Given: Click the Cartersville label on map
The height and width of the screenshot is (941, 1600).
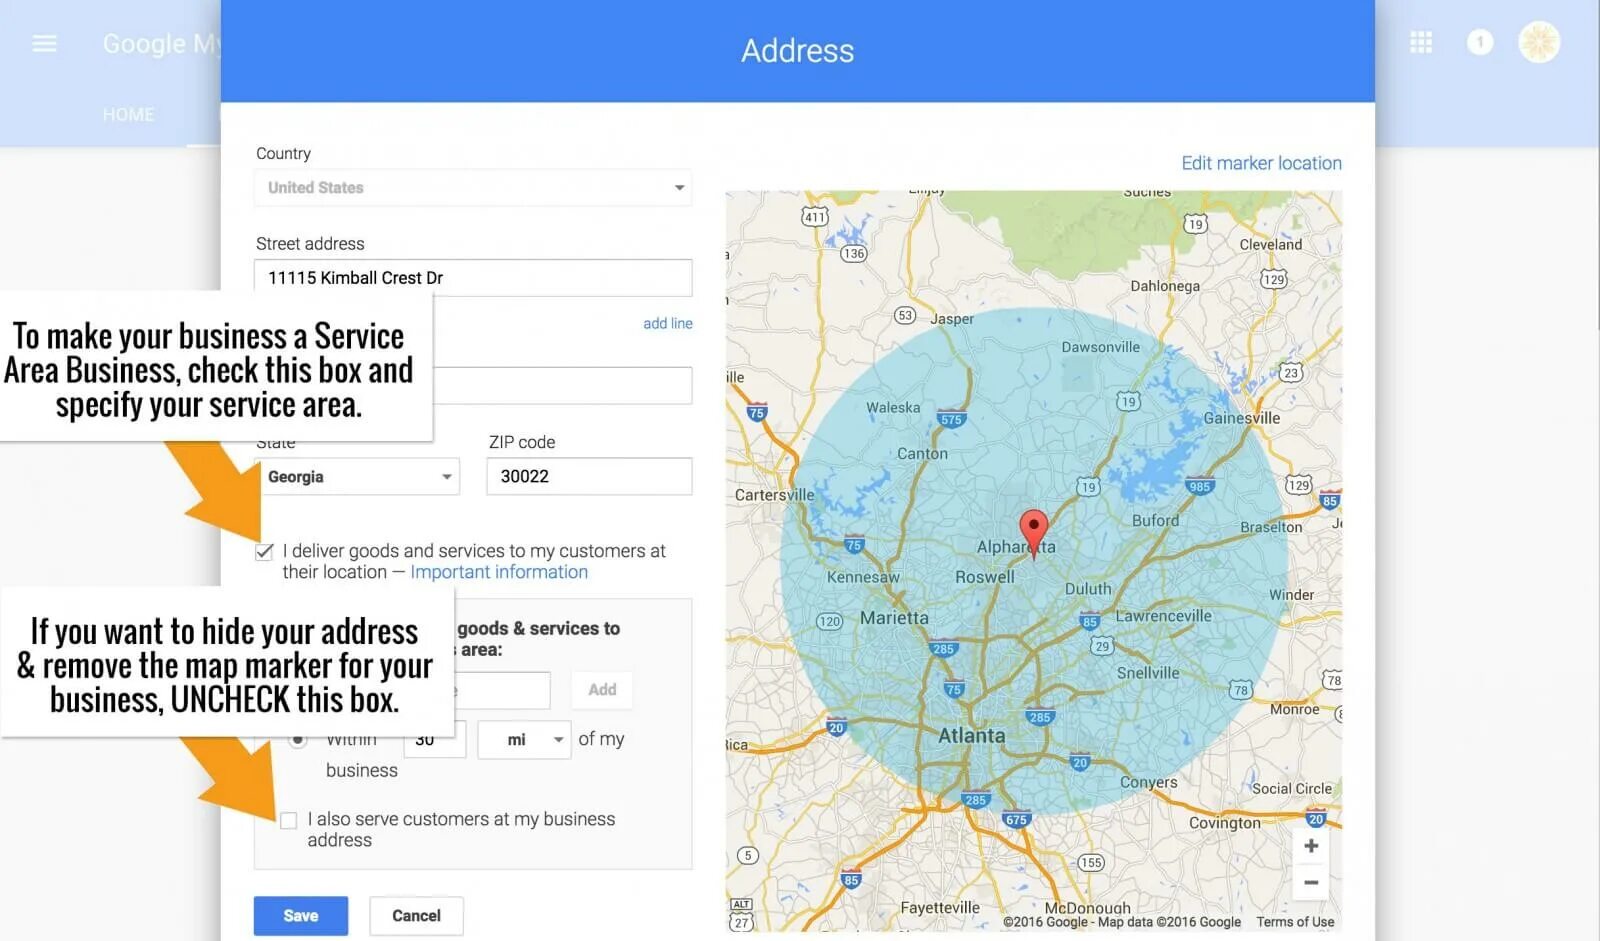Looking at the screenshot, I should [x=774, y=495].
